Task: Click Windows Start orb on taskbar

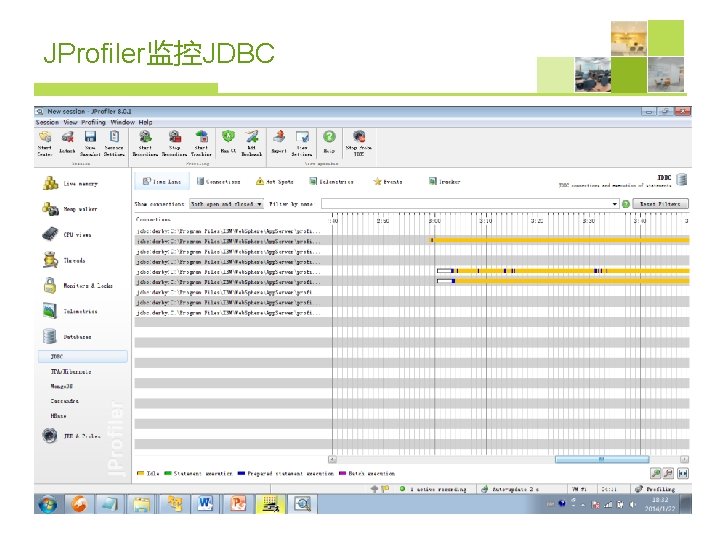Action: click(48, 504)
